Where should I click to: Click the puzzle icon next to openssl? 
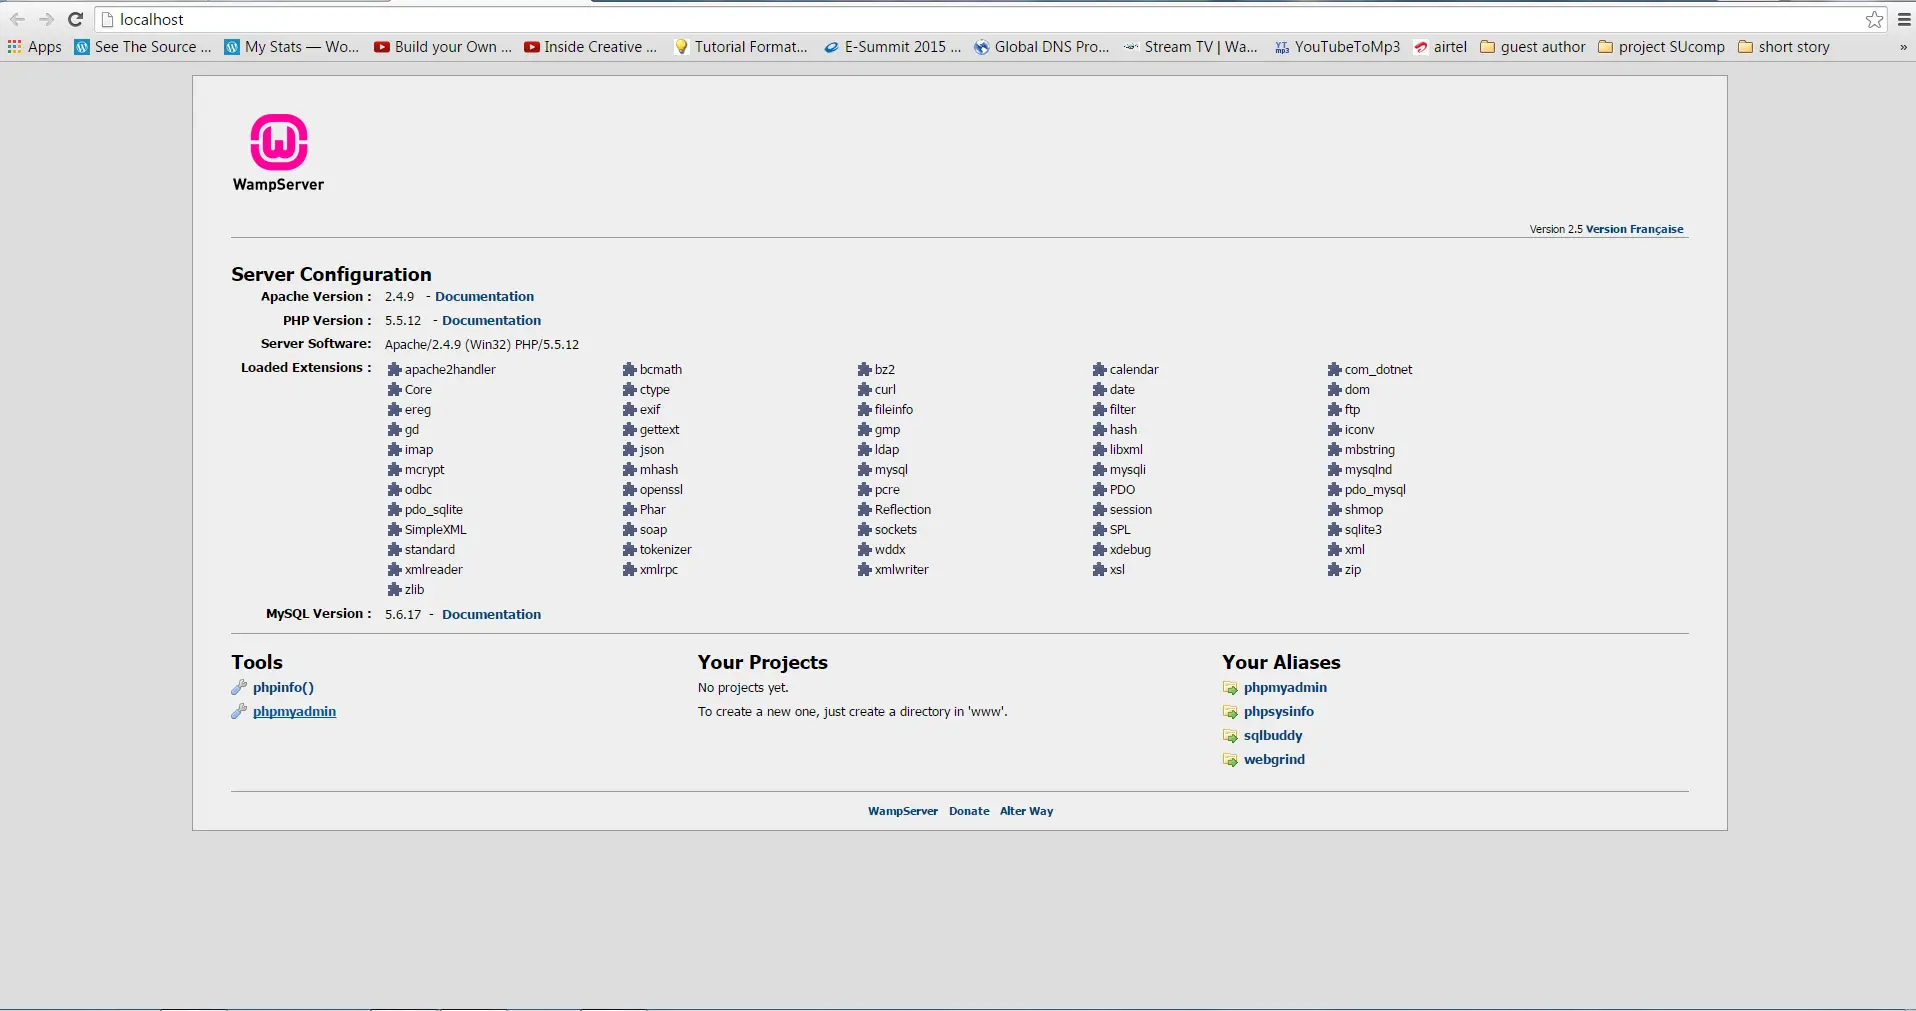coord(629,489)
